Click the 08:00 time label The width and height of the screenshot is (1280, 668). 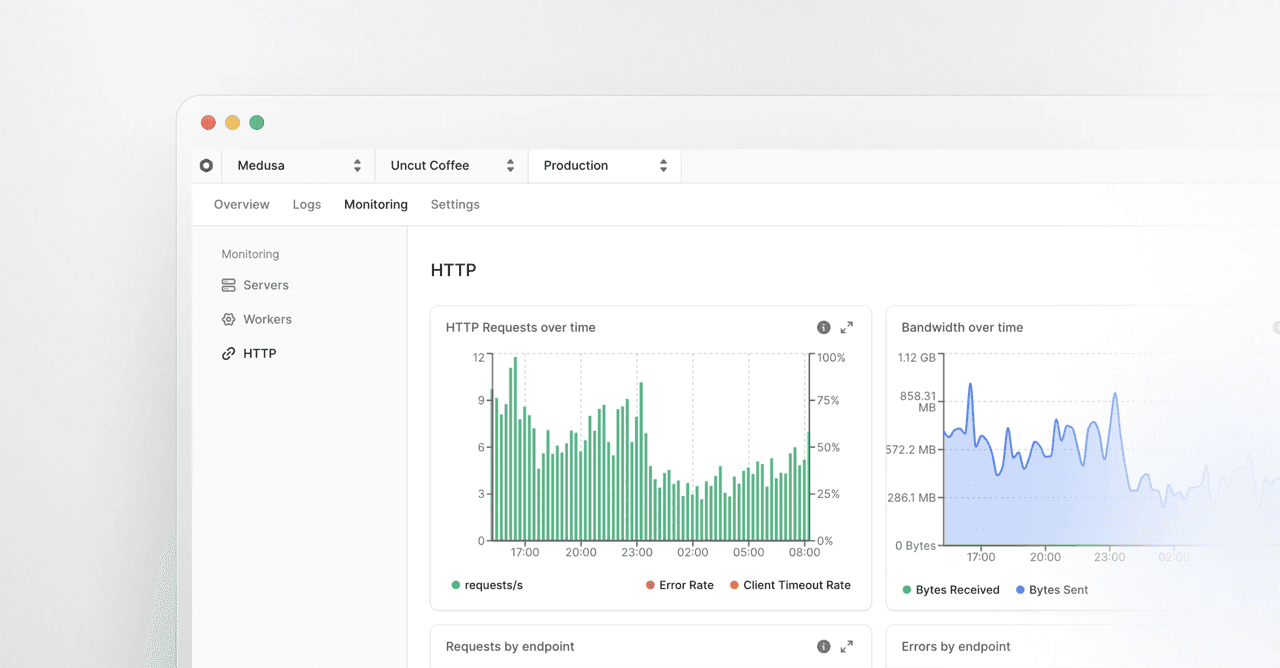point(804,552)
